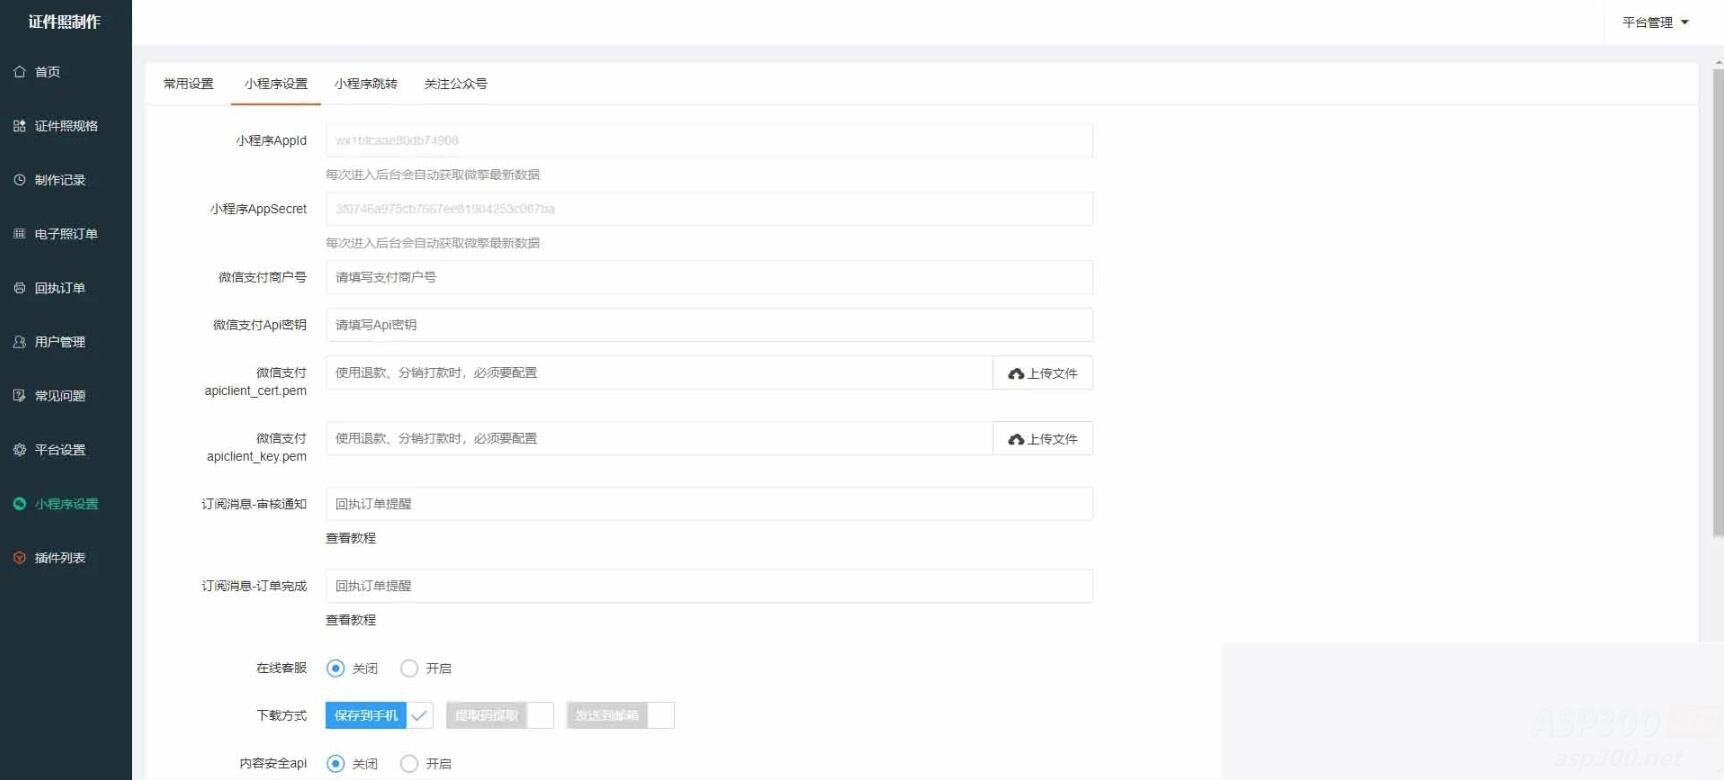Enable 在线客服 by selecting 开启
The height and width of the screenshot is (780, 1724).
coord(409,668)
